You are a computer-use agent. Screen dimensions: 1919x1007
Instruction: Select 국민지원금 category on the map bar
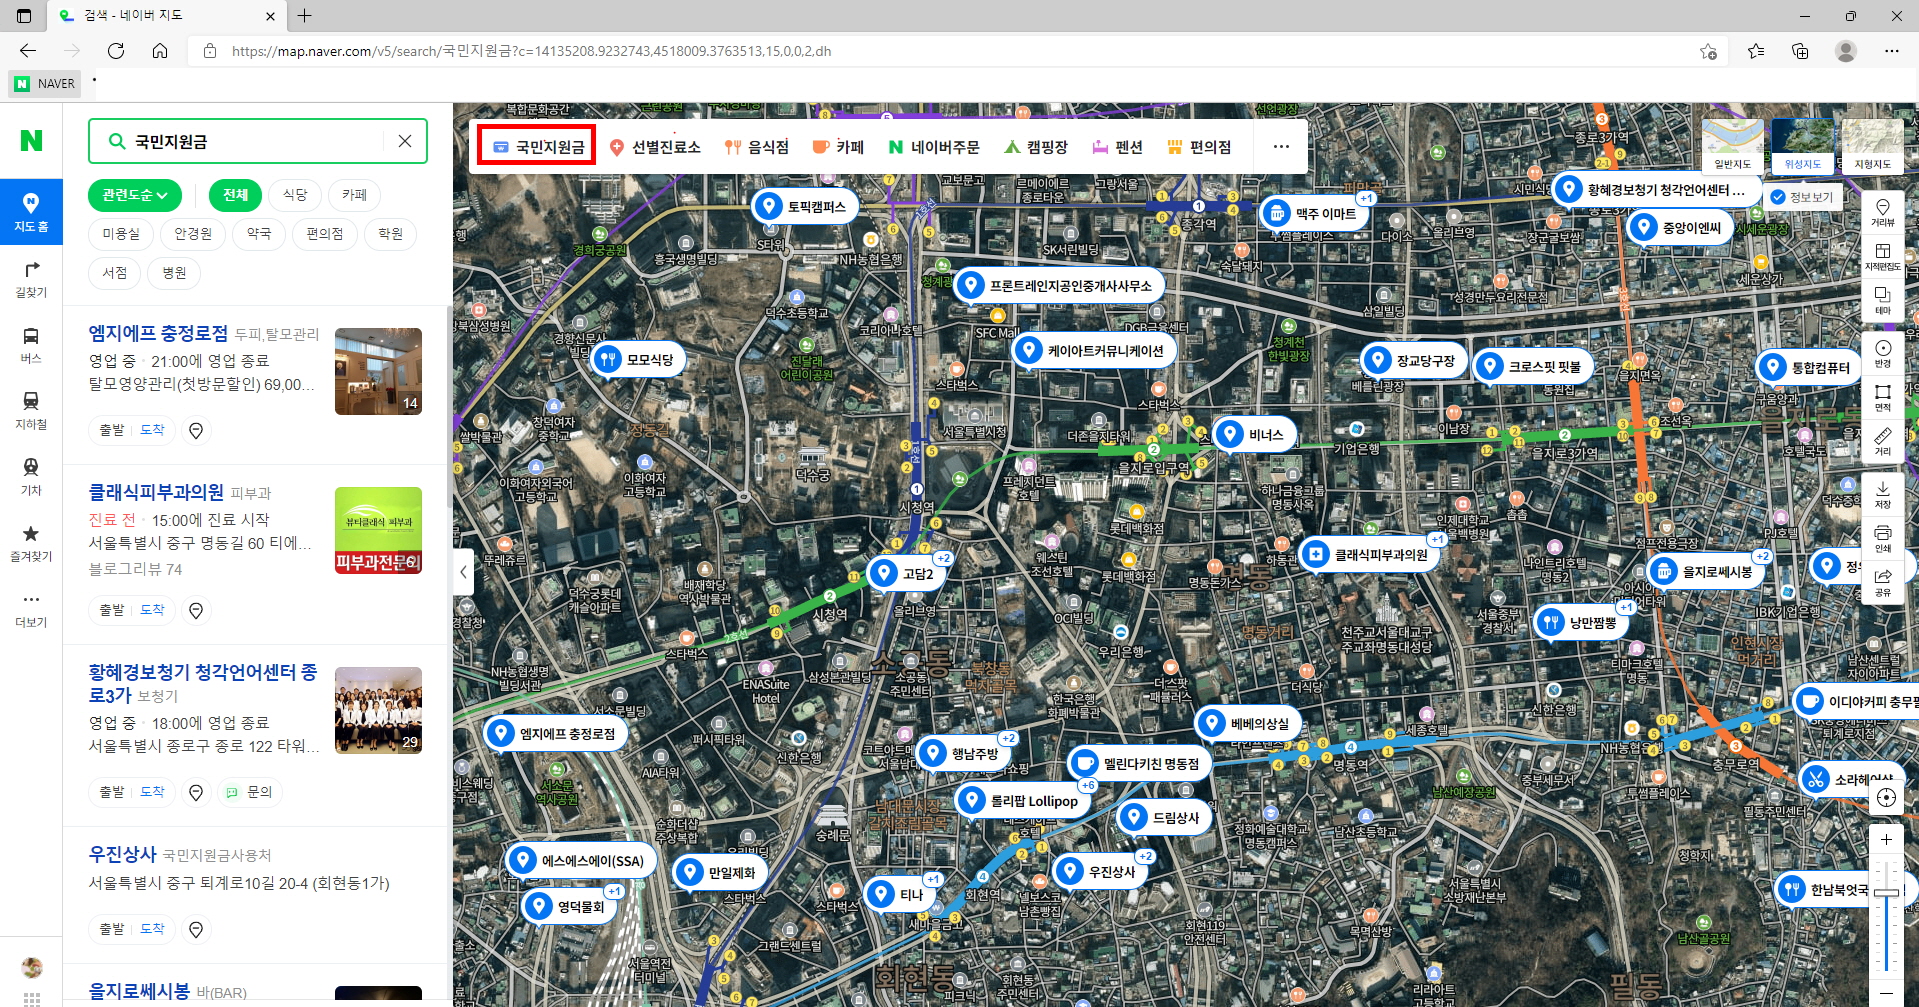[538, 147]
